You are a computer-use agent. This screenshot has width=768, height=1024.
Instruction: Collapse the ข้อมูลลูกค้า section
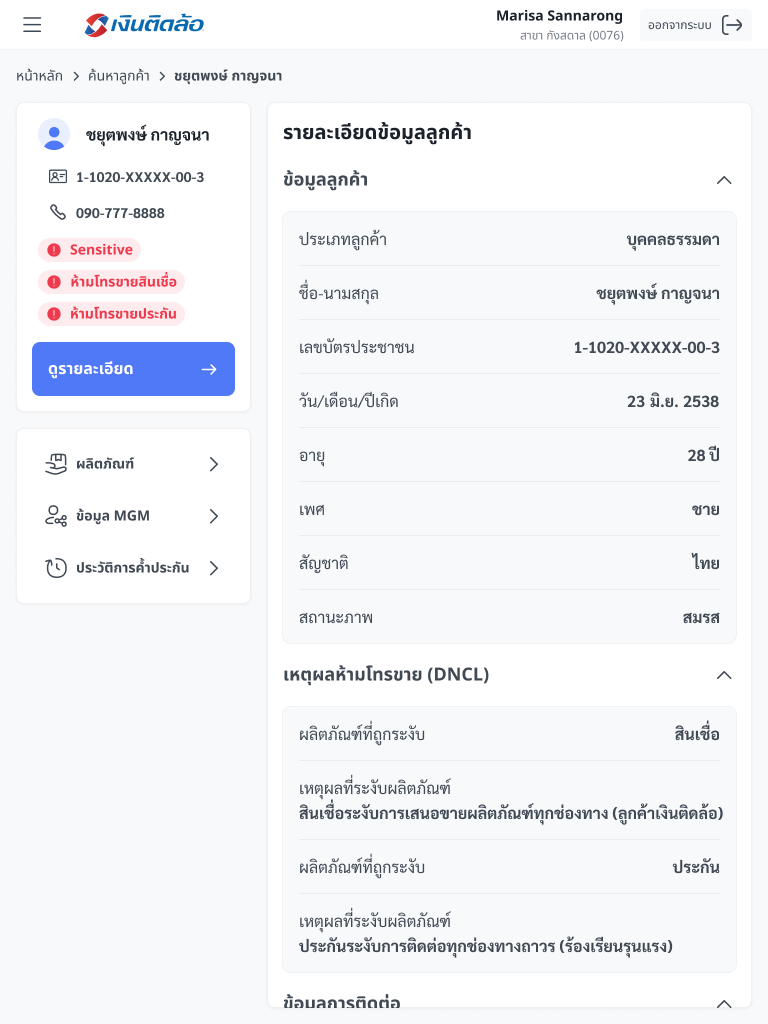724,180
